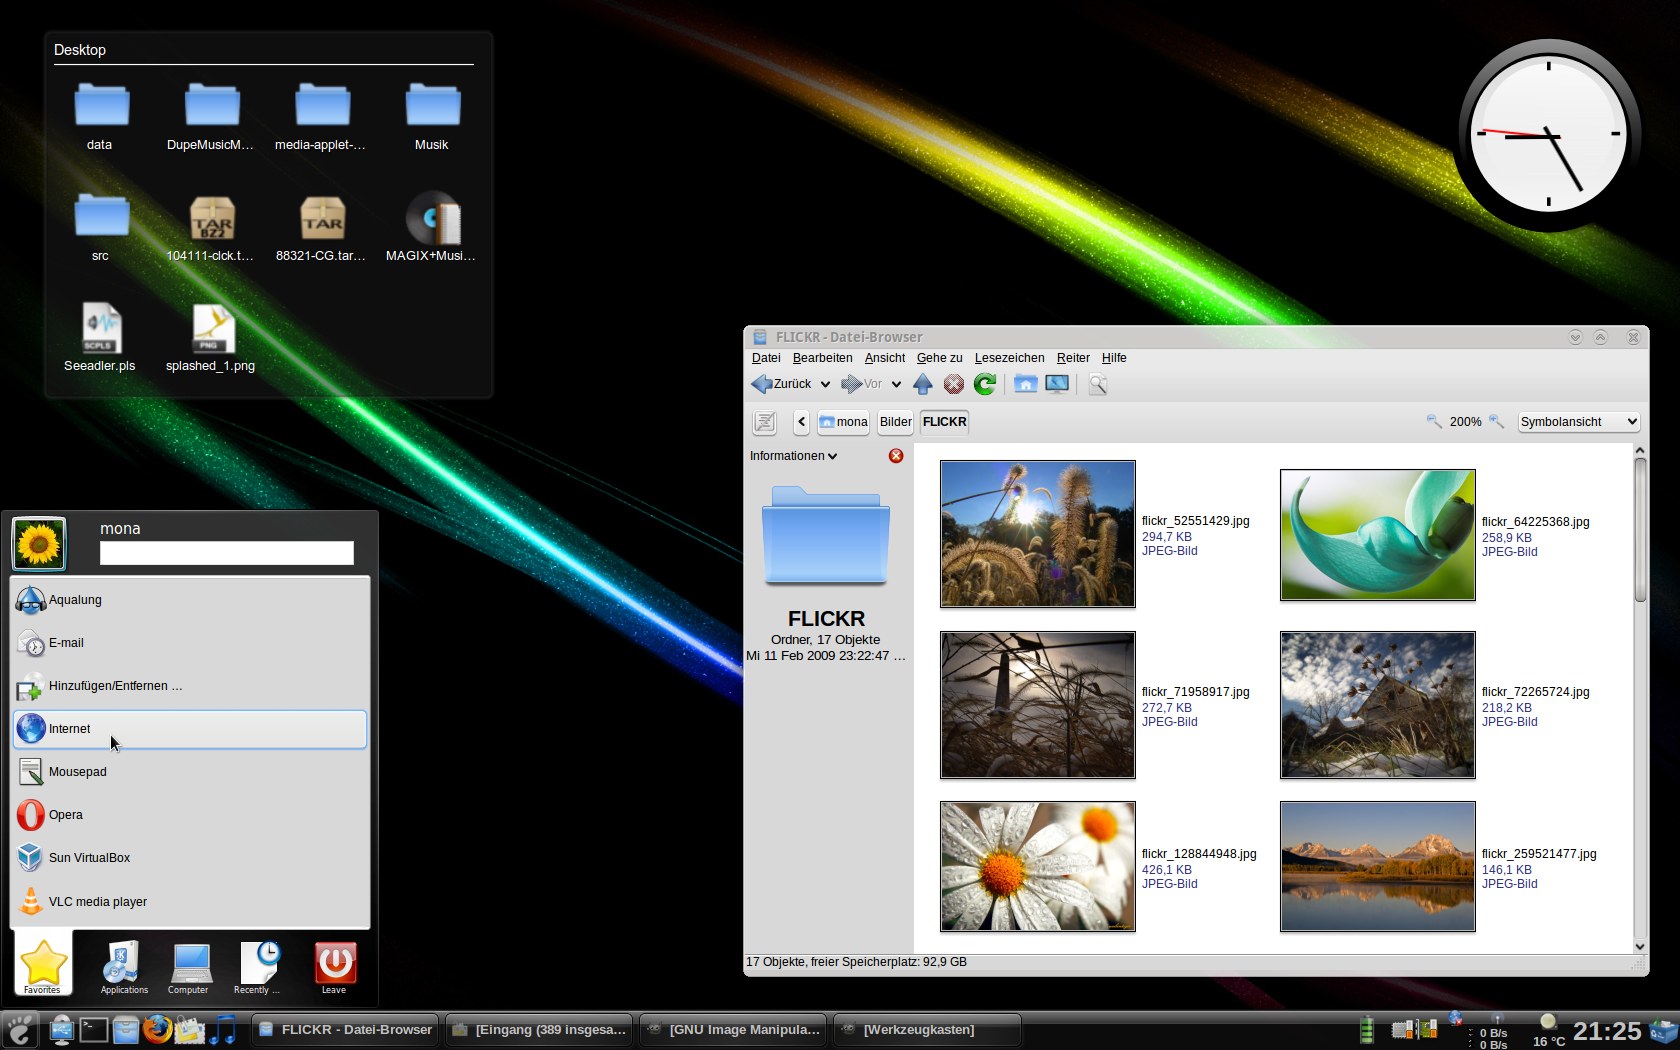Open the Hilfe menu

[1114, 358]
